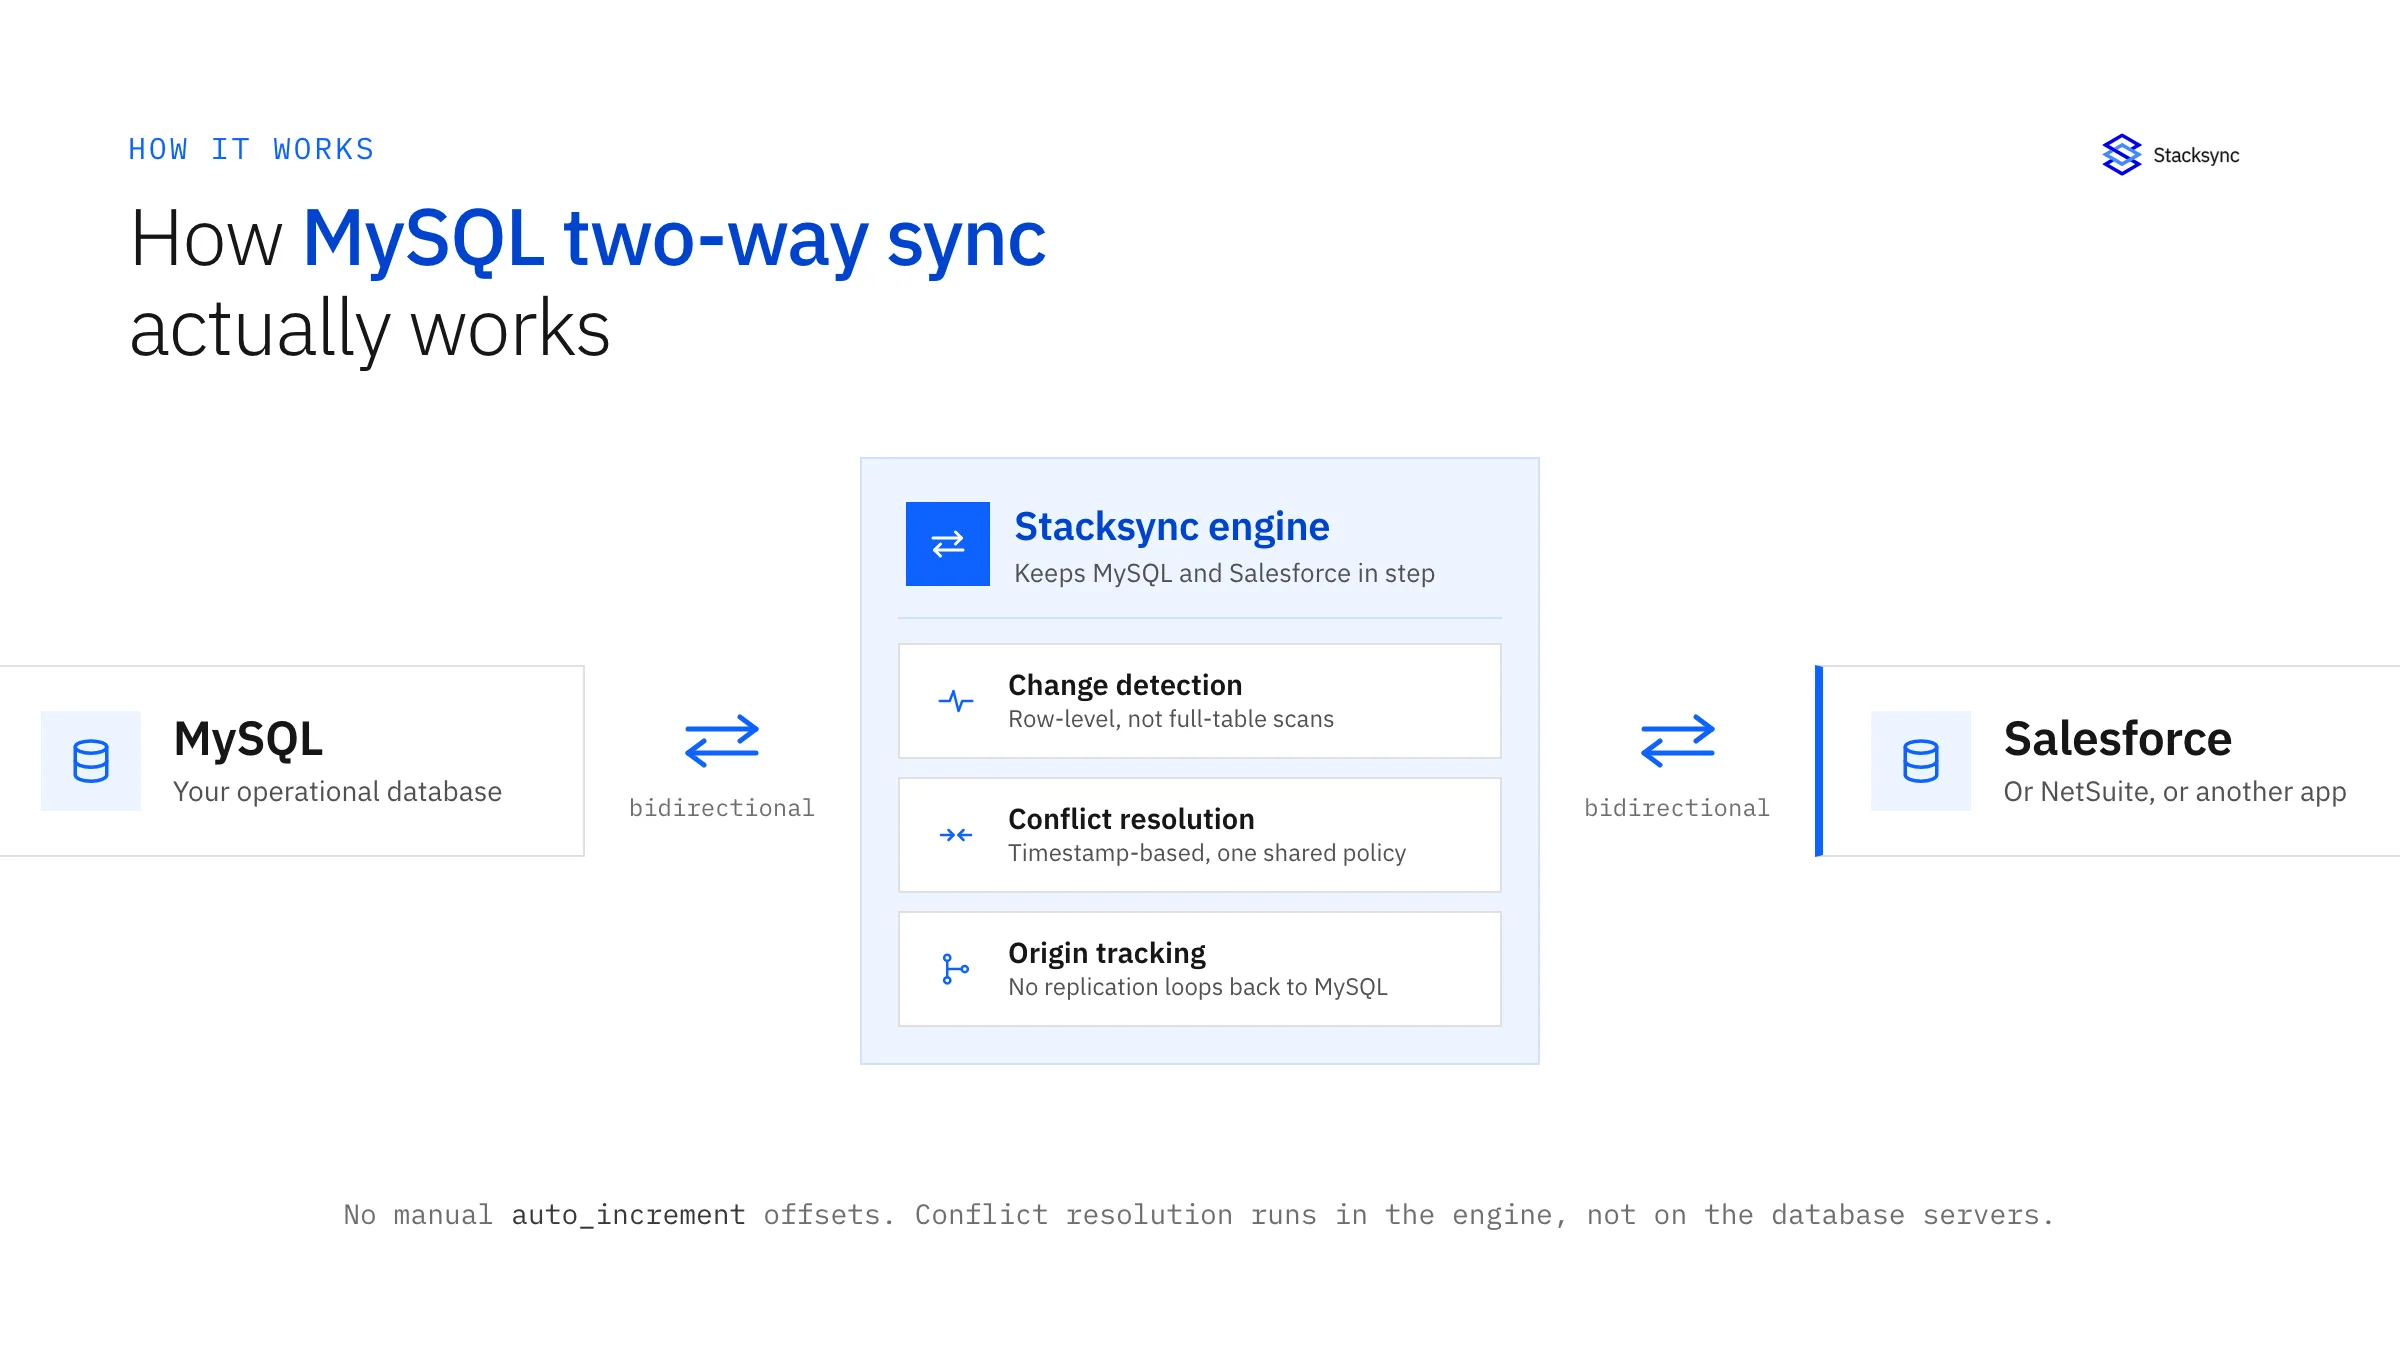Click the 'Origin tracking' title
Viewport: 2400px width, 1360px height.
1107,953
